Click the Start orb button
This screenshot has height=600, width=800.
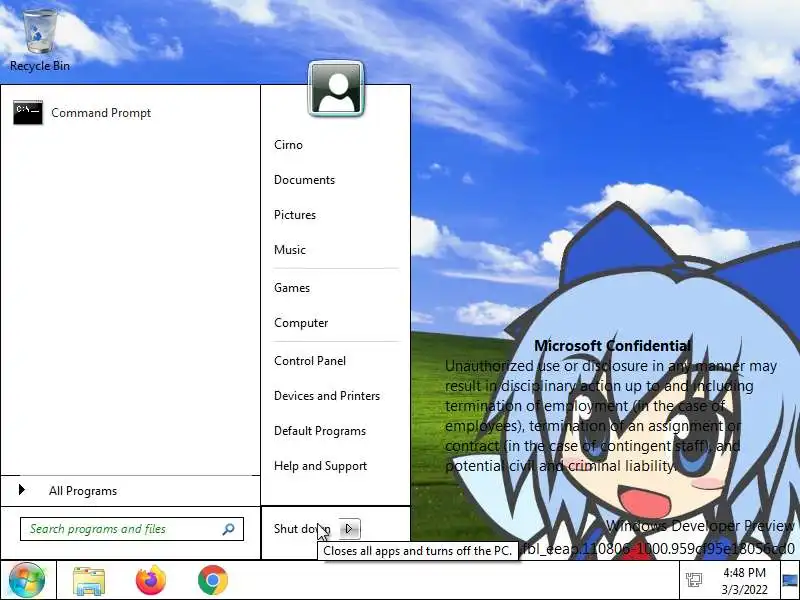pos(27,580)
